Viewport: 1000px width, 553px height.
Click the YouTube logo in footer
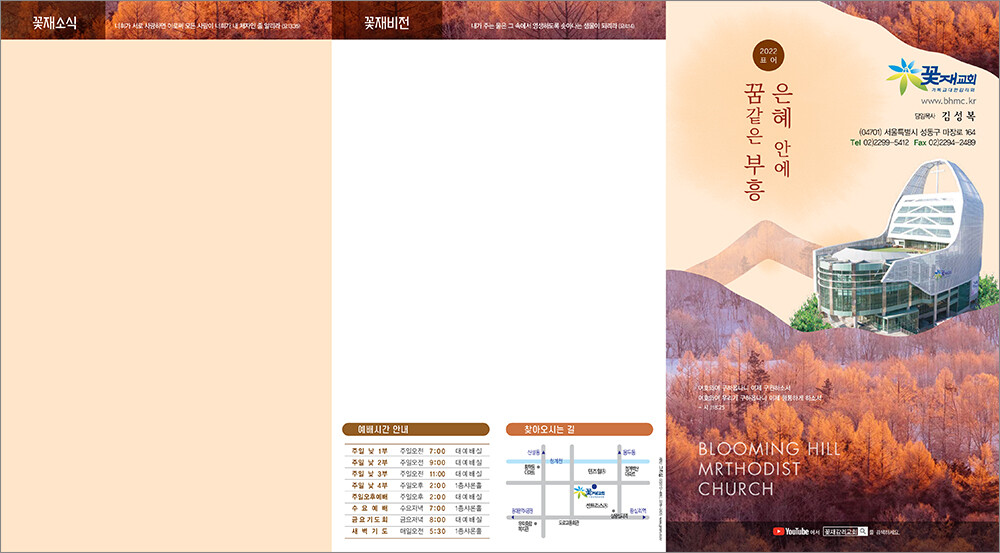click(790, 532)
